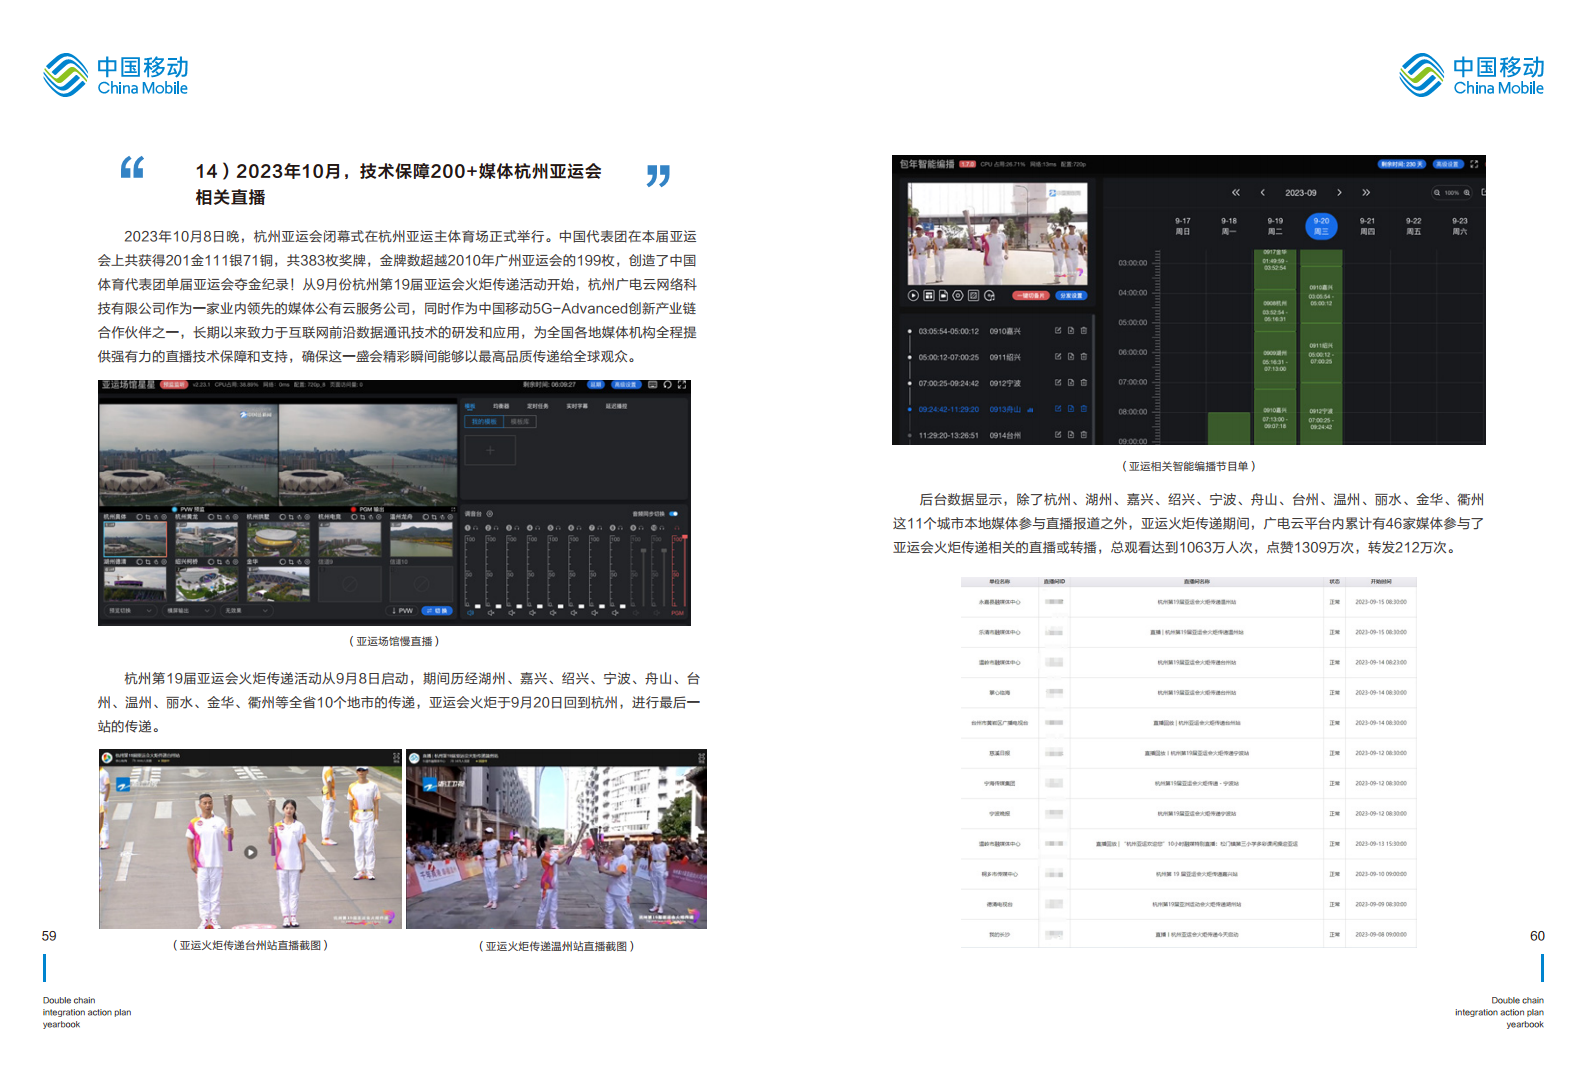
Task: Switch to the 模板 tab in director console
Action: click(470, 406)
